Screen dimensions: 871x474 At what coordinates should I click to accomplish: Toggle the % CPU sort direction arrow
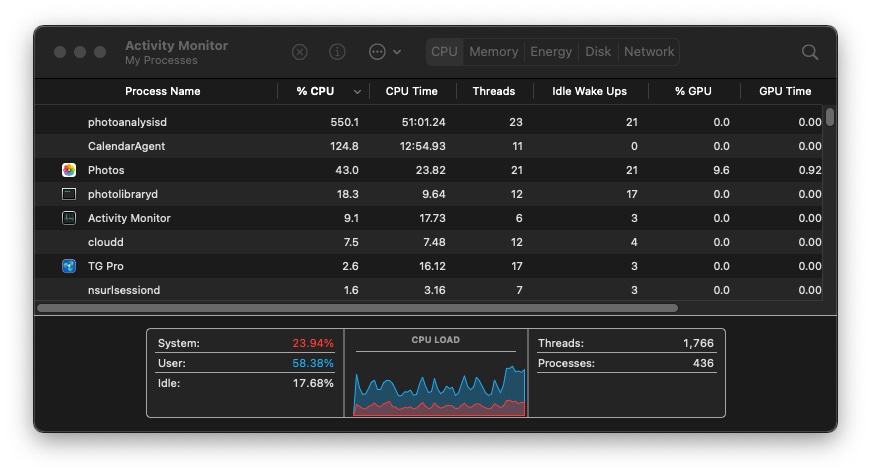point(357,92)
